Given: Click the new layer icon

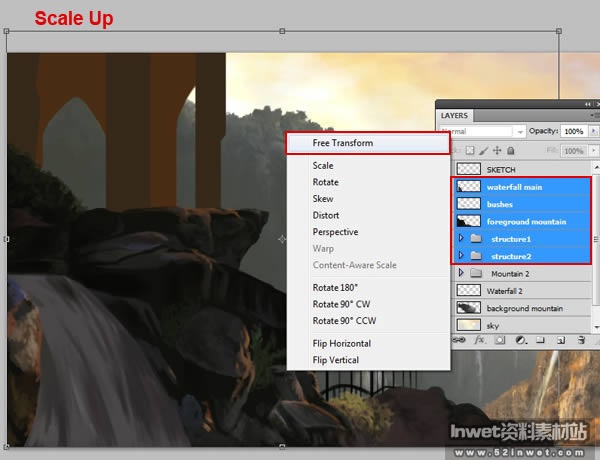Looking at the screenshot, I should pos(561,340).
